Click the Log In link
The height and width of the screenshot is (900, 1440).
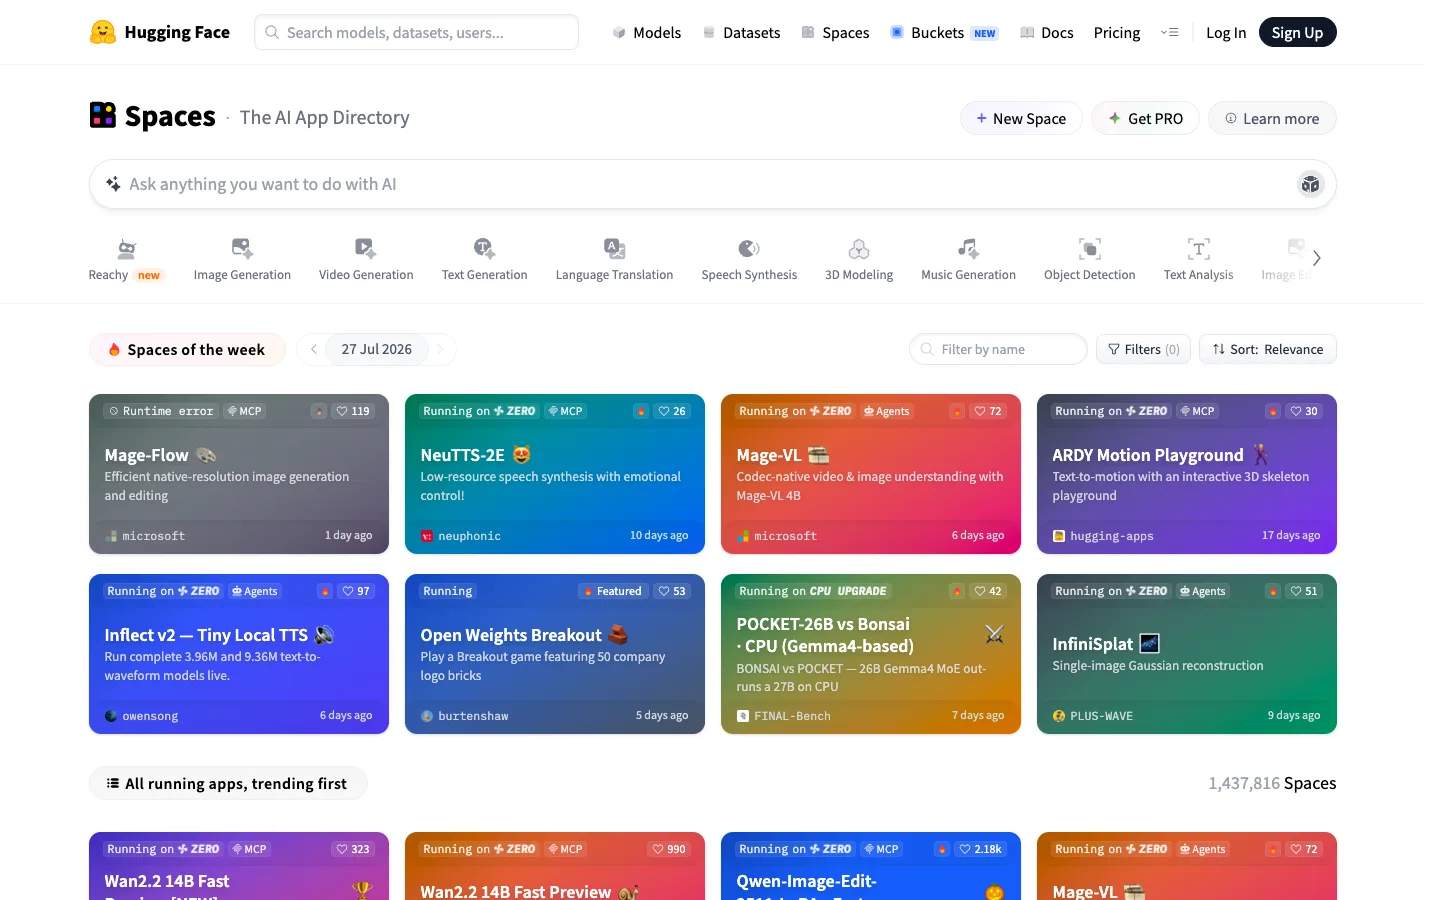coord(1226,32)
